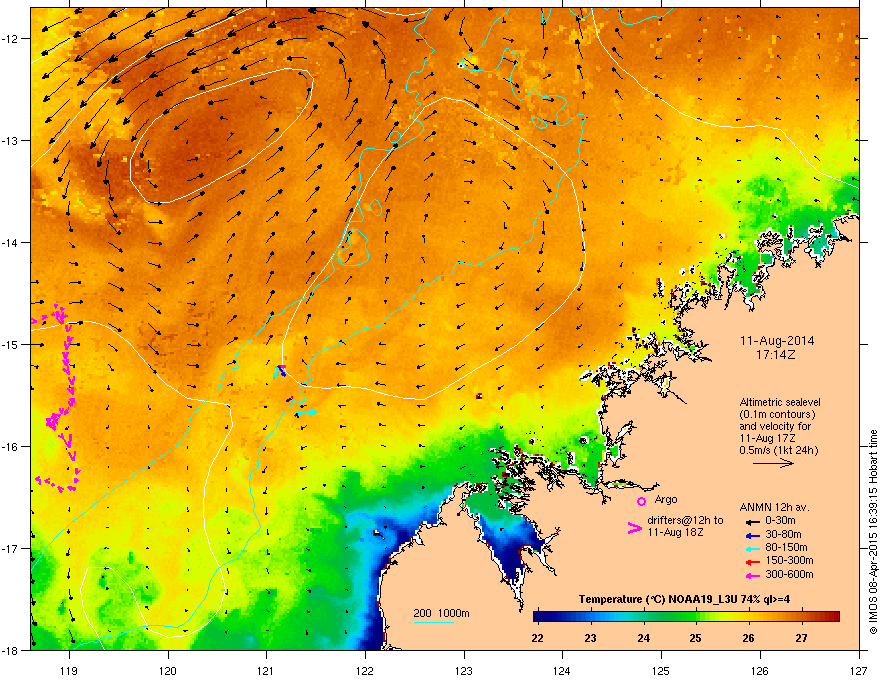Click the '150-300m' depth label
The image size is (880, 680).
pos(789,560)
